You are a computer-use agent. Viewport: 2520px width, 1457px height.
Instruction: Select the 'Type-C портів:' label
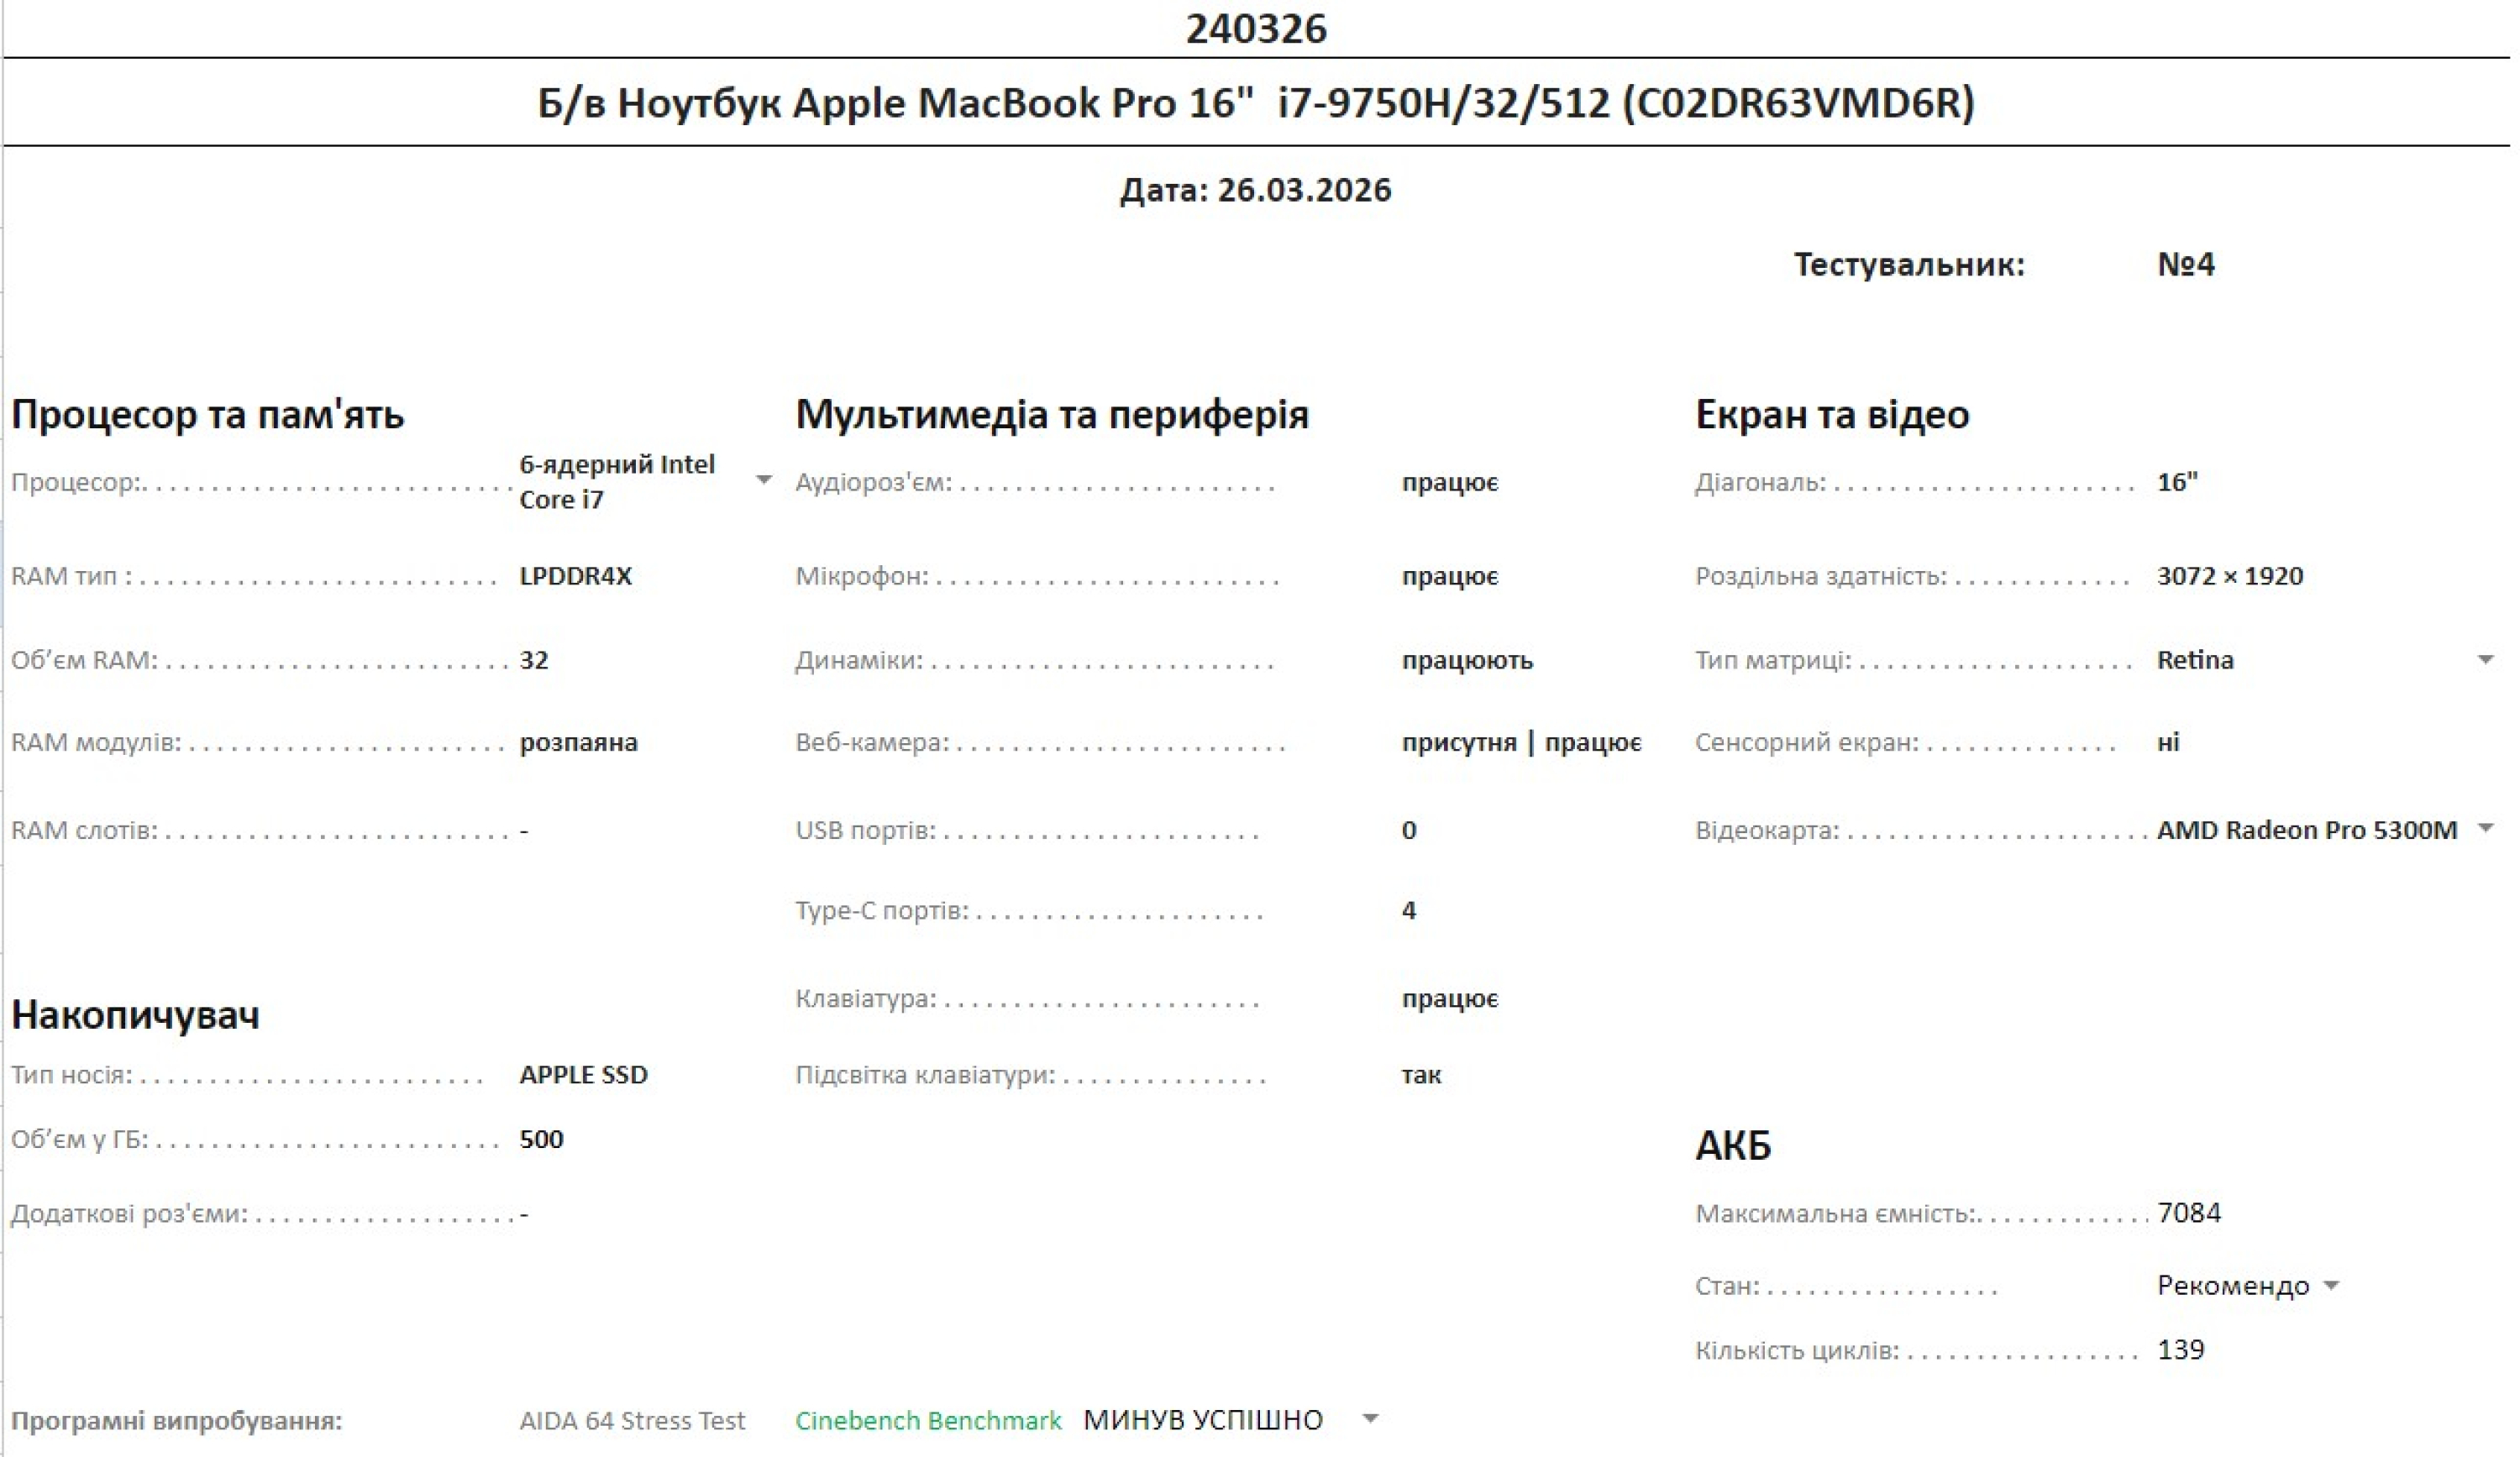click(x=882, y=911)
